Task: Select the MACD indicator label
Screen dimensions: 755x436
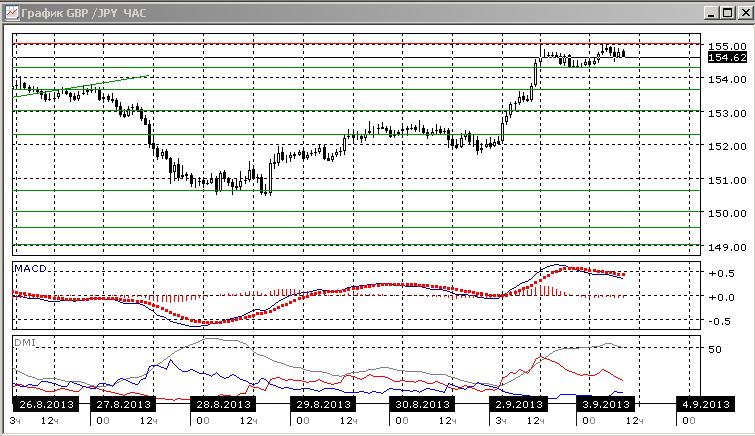Action: 30,268
